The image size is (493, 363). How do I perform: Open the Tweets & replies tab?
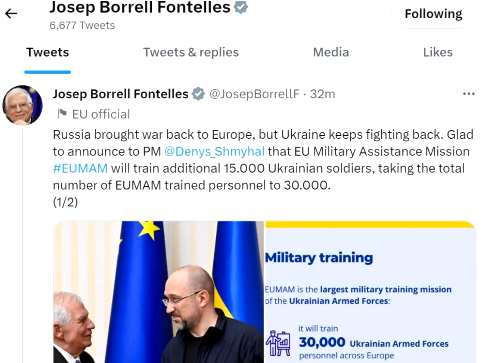tap(191, 52)
